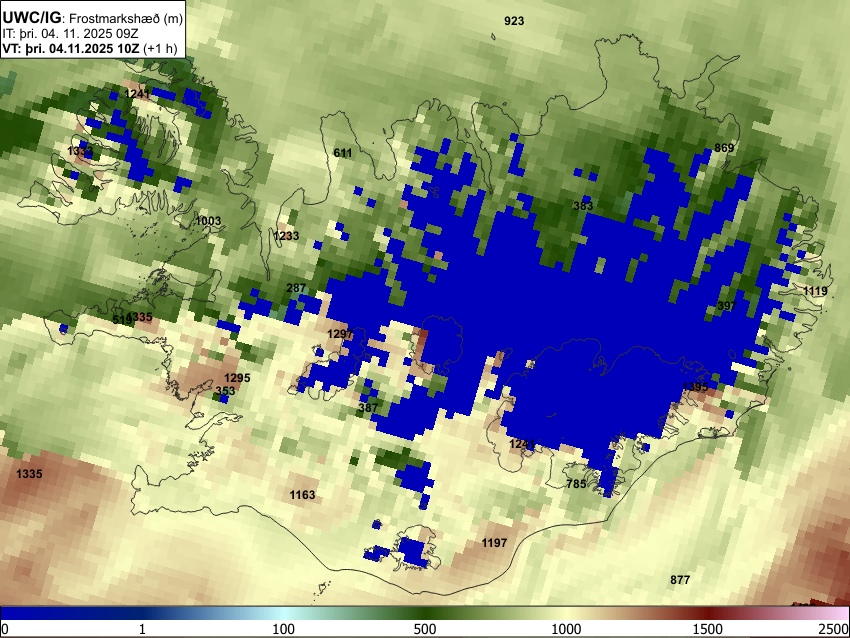Select the 1233 height value
This screenshot has width=850, height=638.
(286, 236)
